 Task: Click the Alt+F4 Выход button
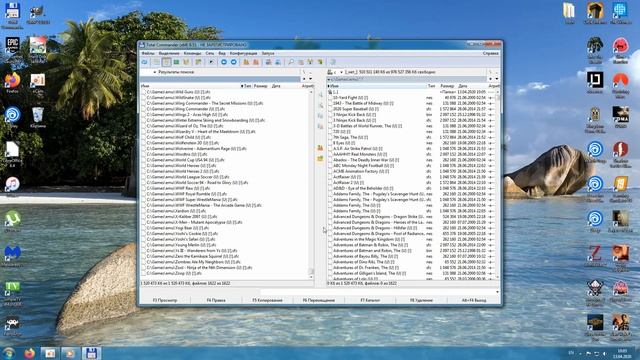[x=474, y=300]
